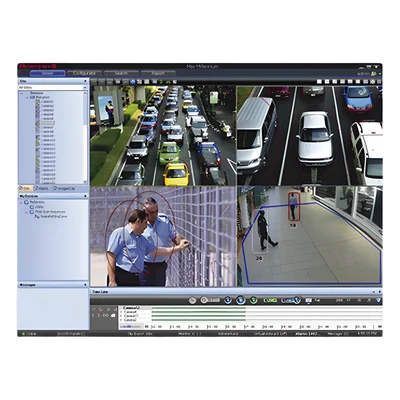
Task: Collapse the Devices tree root node
Action: [x=22, y=93]
